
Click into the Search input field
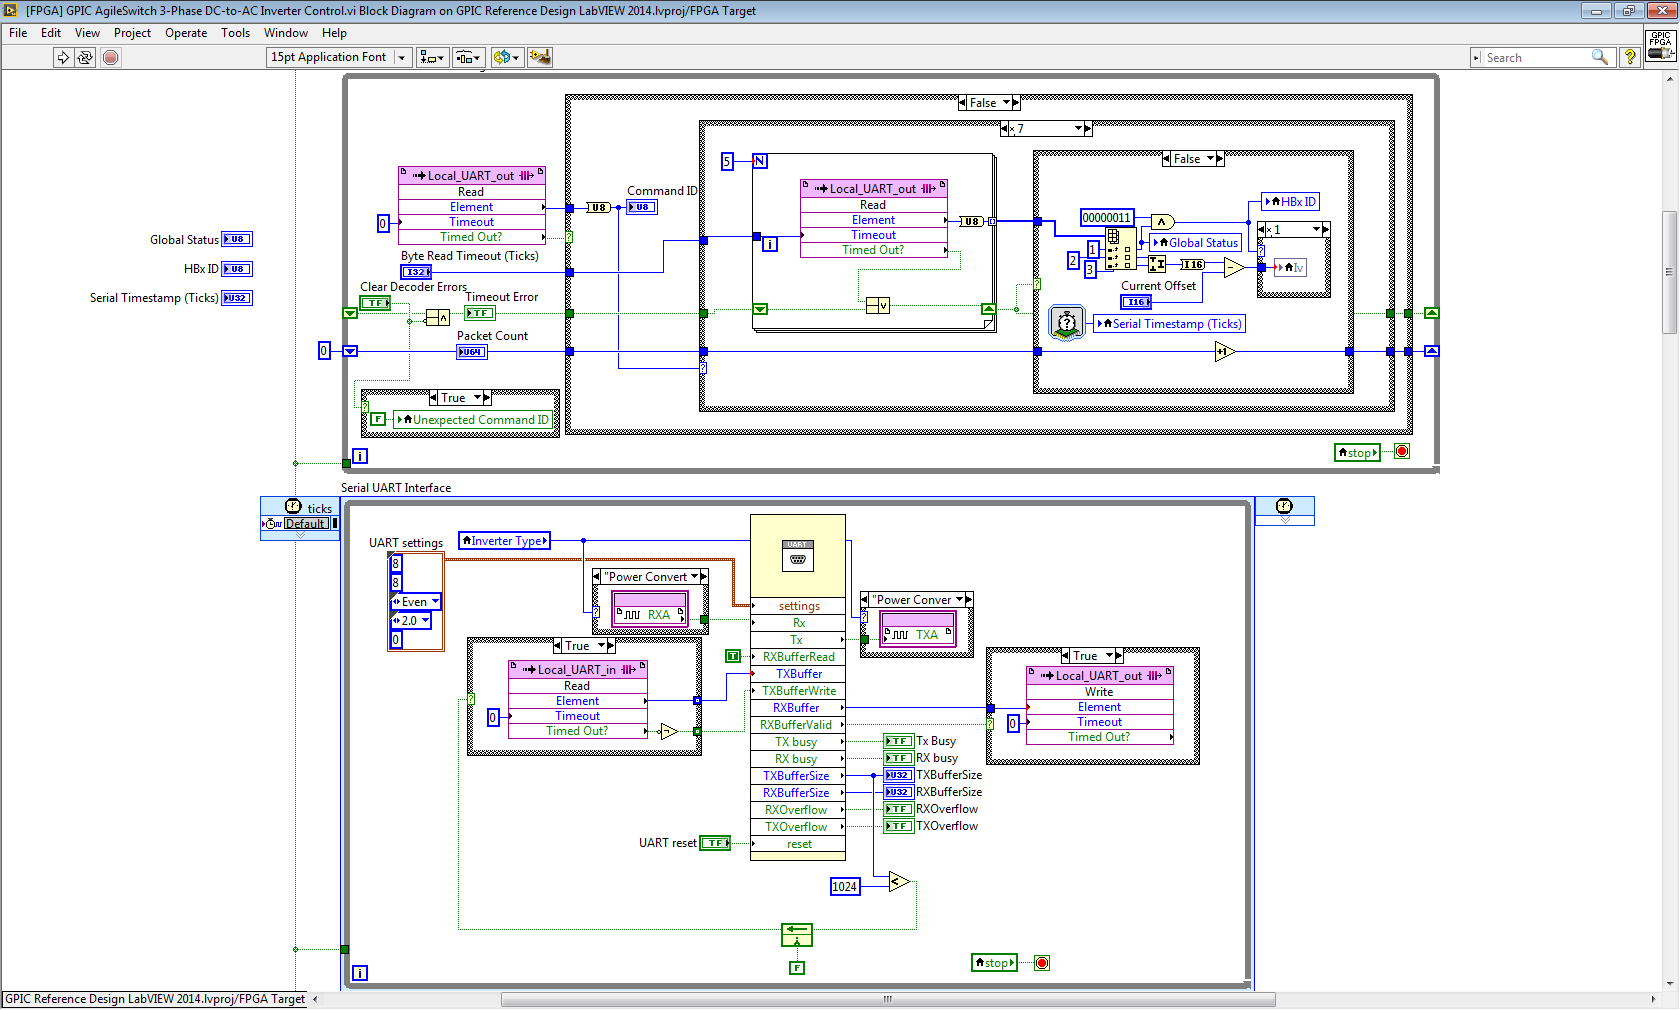click(x=1535, y=58)
